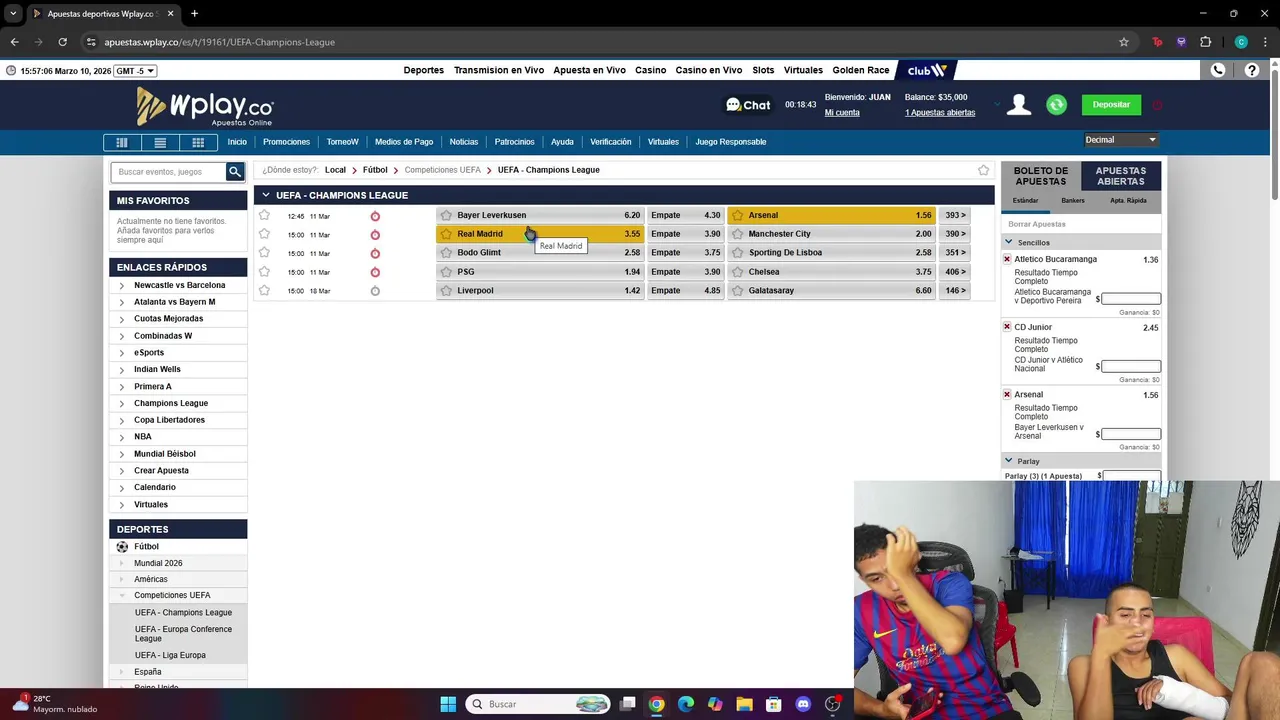The width and height of the screenshot is (1280, 720).
Task: Switch to the grid layout icon
Action: click(x=198, y=142)
